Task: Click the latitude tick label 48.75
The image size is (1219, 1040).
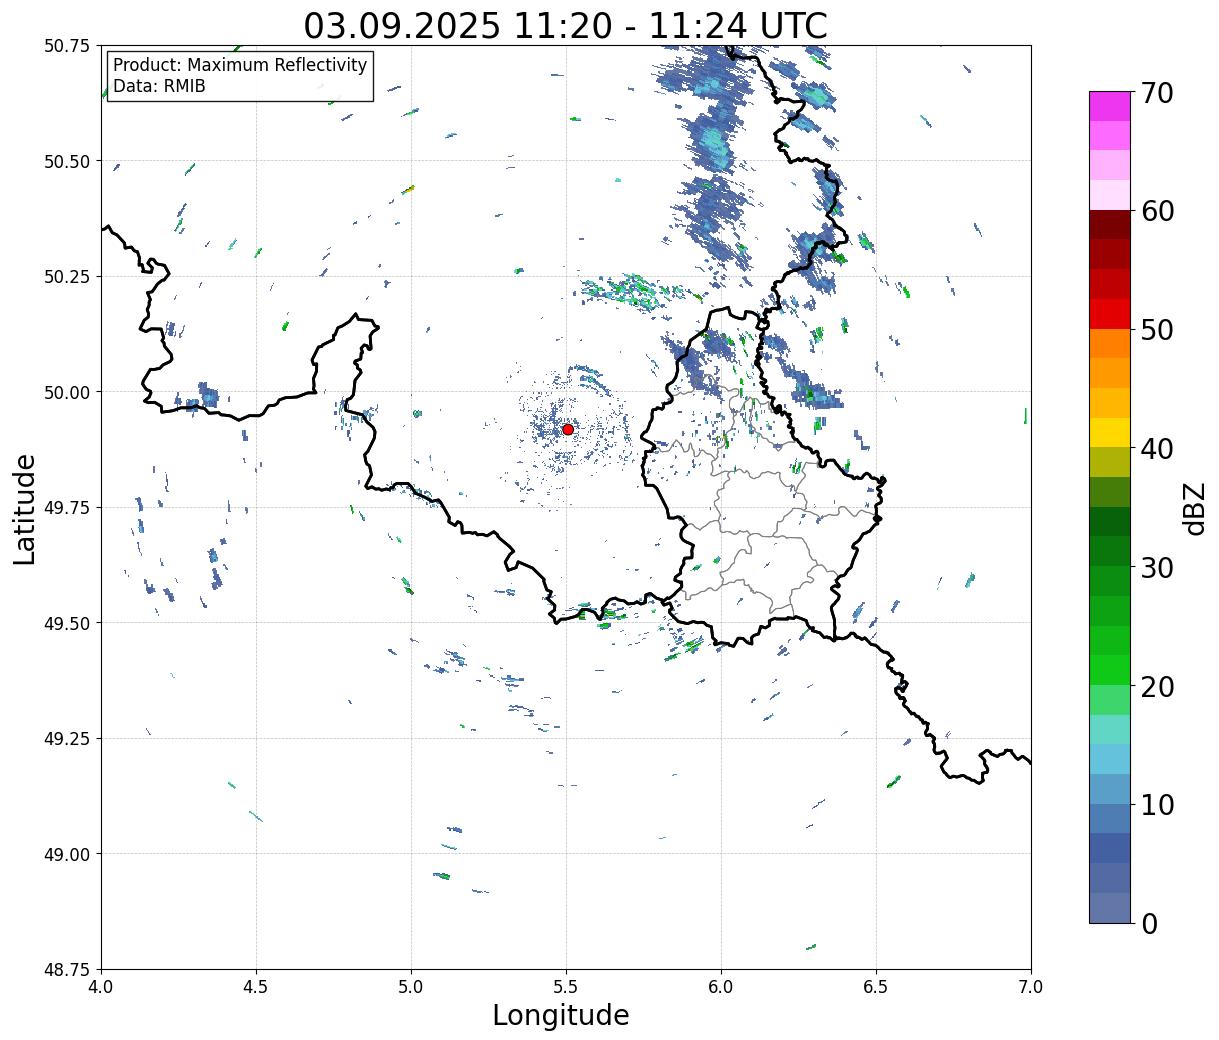Action: 67,969
